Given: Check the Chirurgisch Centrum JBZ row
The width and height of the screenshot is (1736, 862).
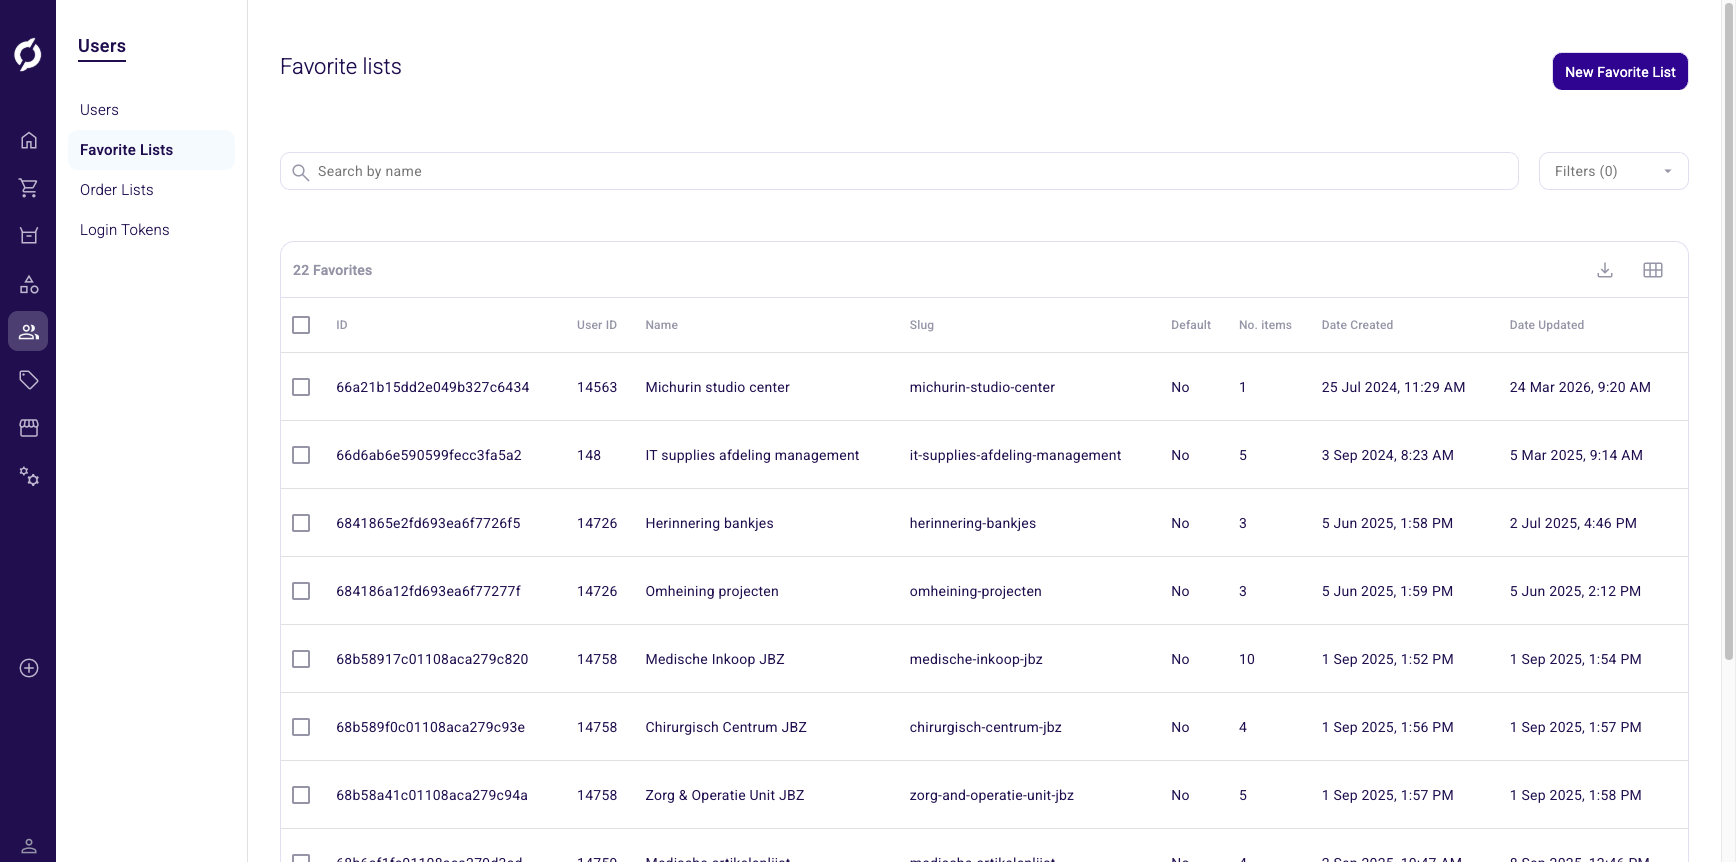Looking at the screenshot, I should tap(301, 727).
